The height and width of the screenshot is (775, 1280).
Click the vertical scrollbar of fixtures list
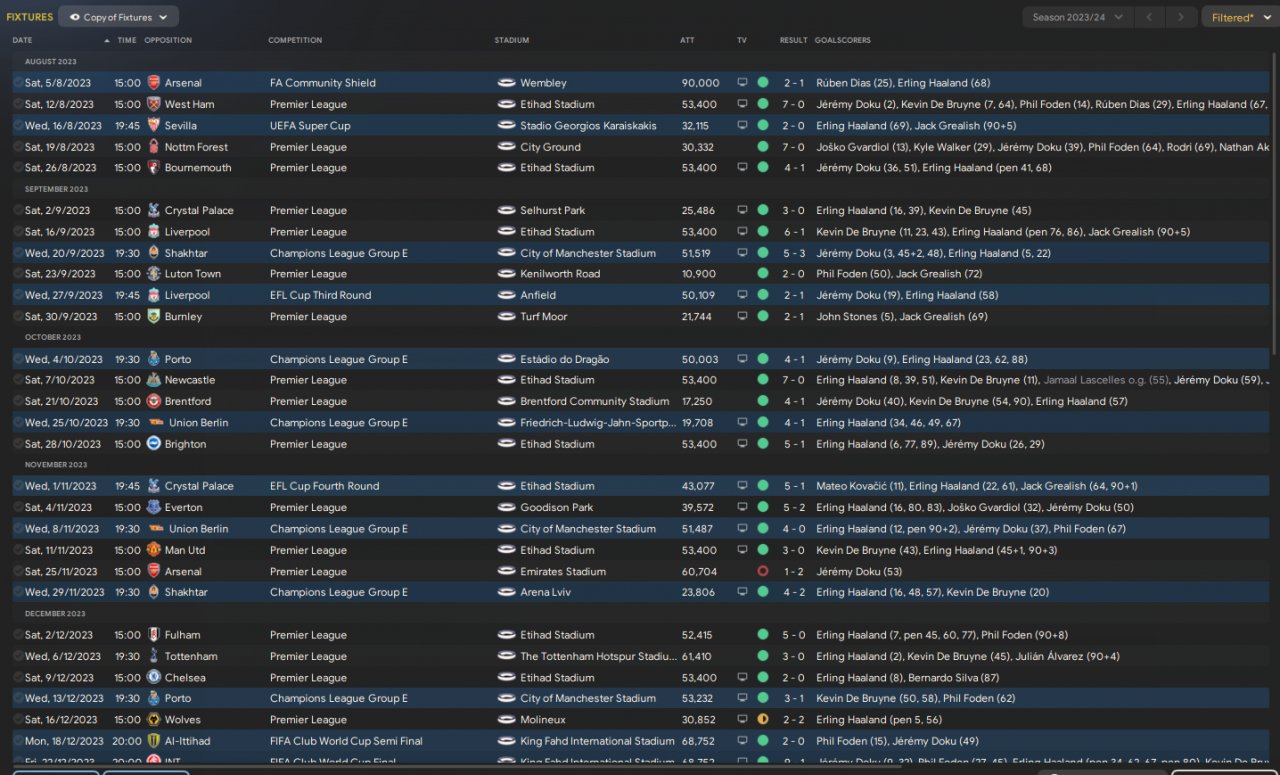click(x=1273, y=200)
